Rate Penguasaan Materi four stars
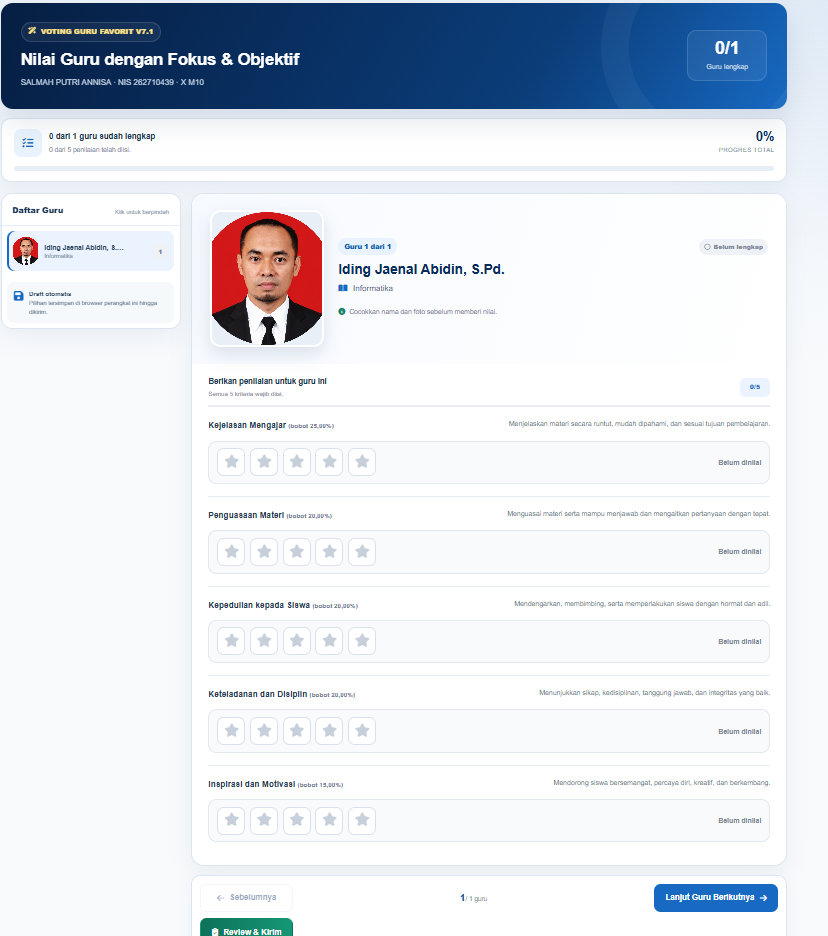Screen dimensions: 828x936 (x=329, y=552)
